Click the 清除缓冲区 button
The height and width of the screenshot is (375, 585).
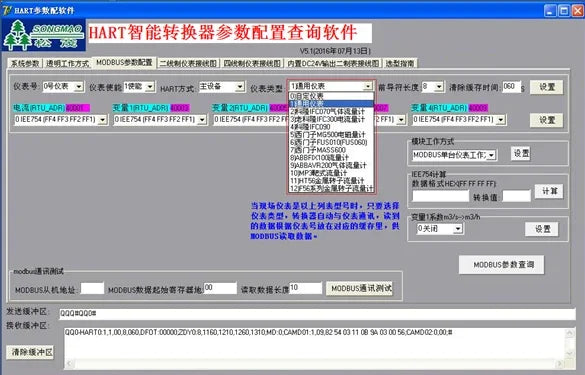click(30, 352)
